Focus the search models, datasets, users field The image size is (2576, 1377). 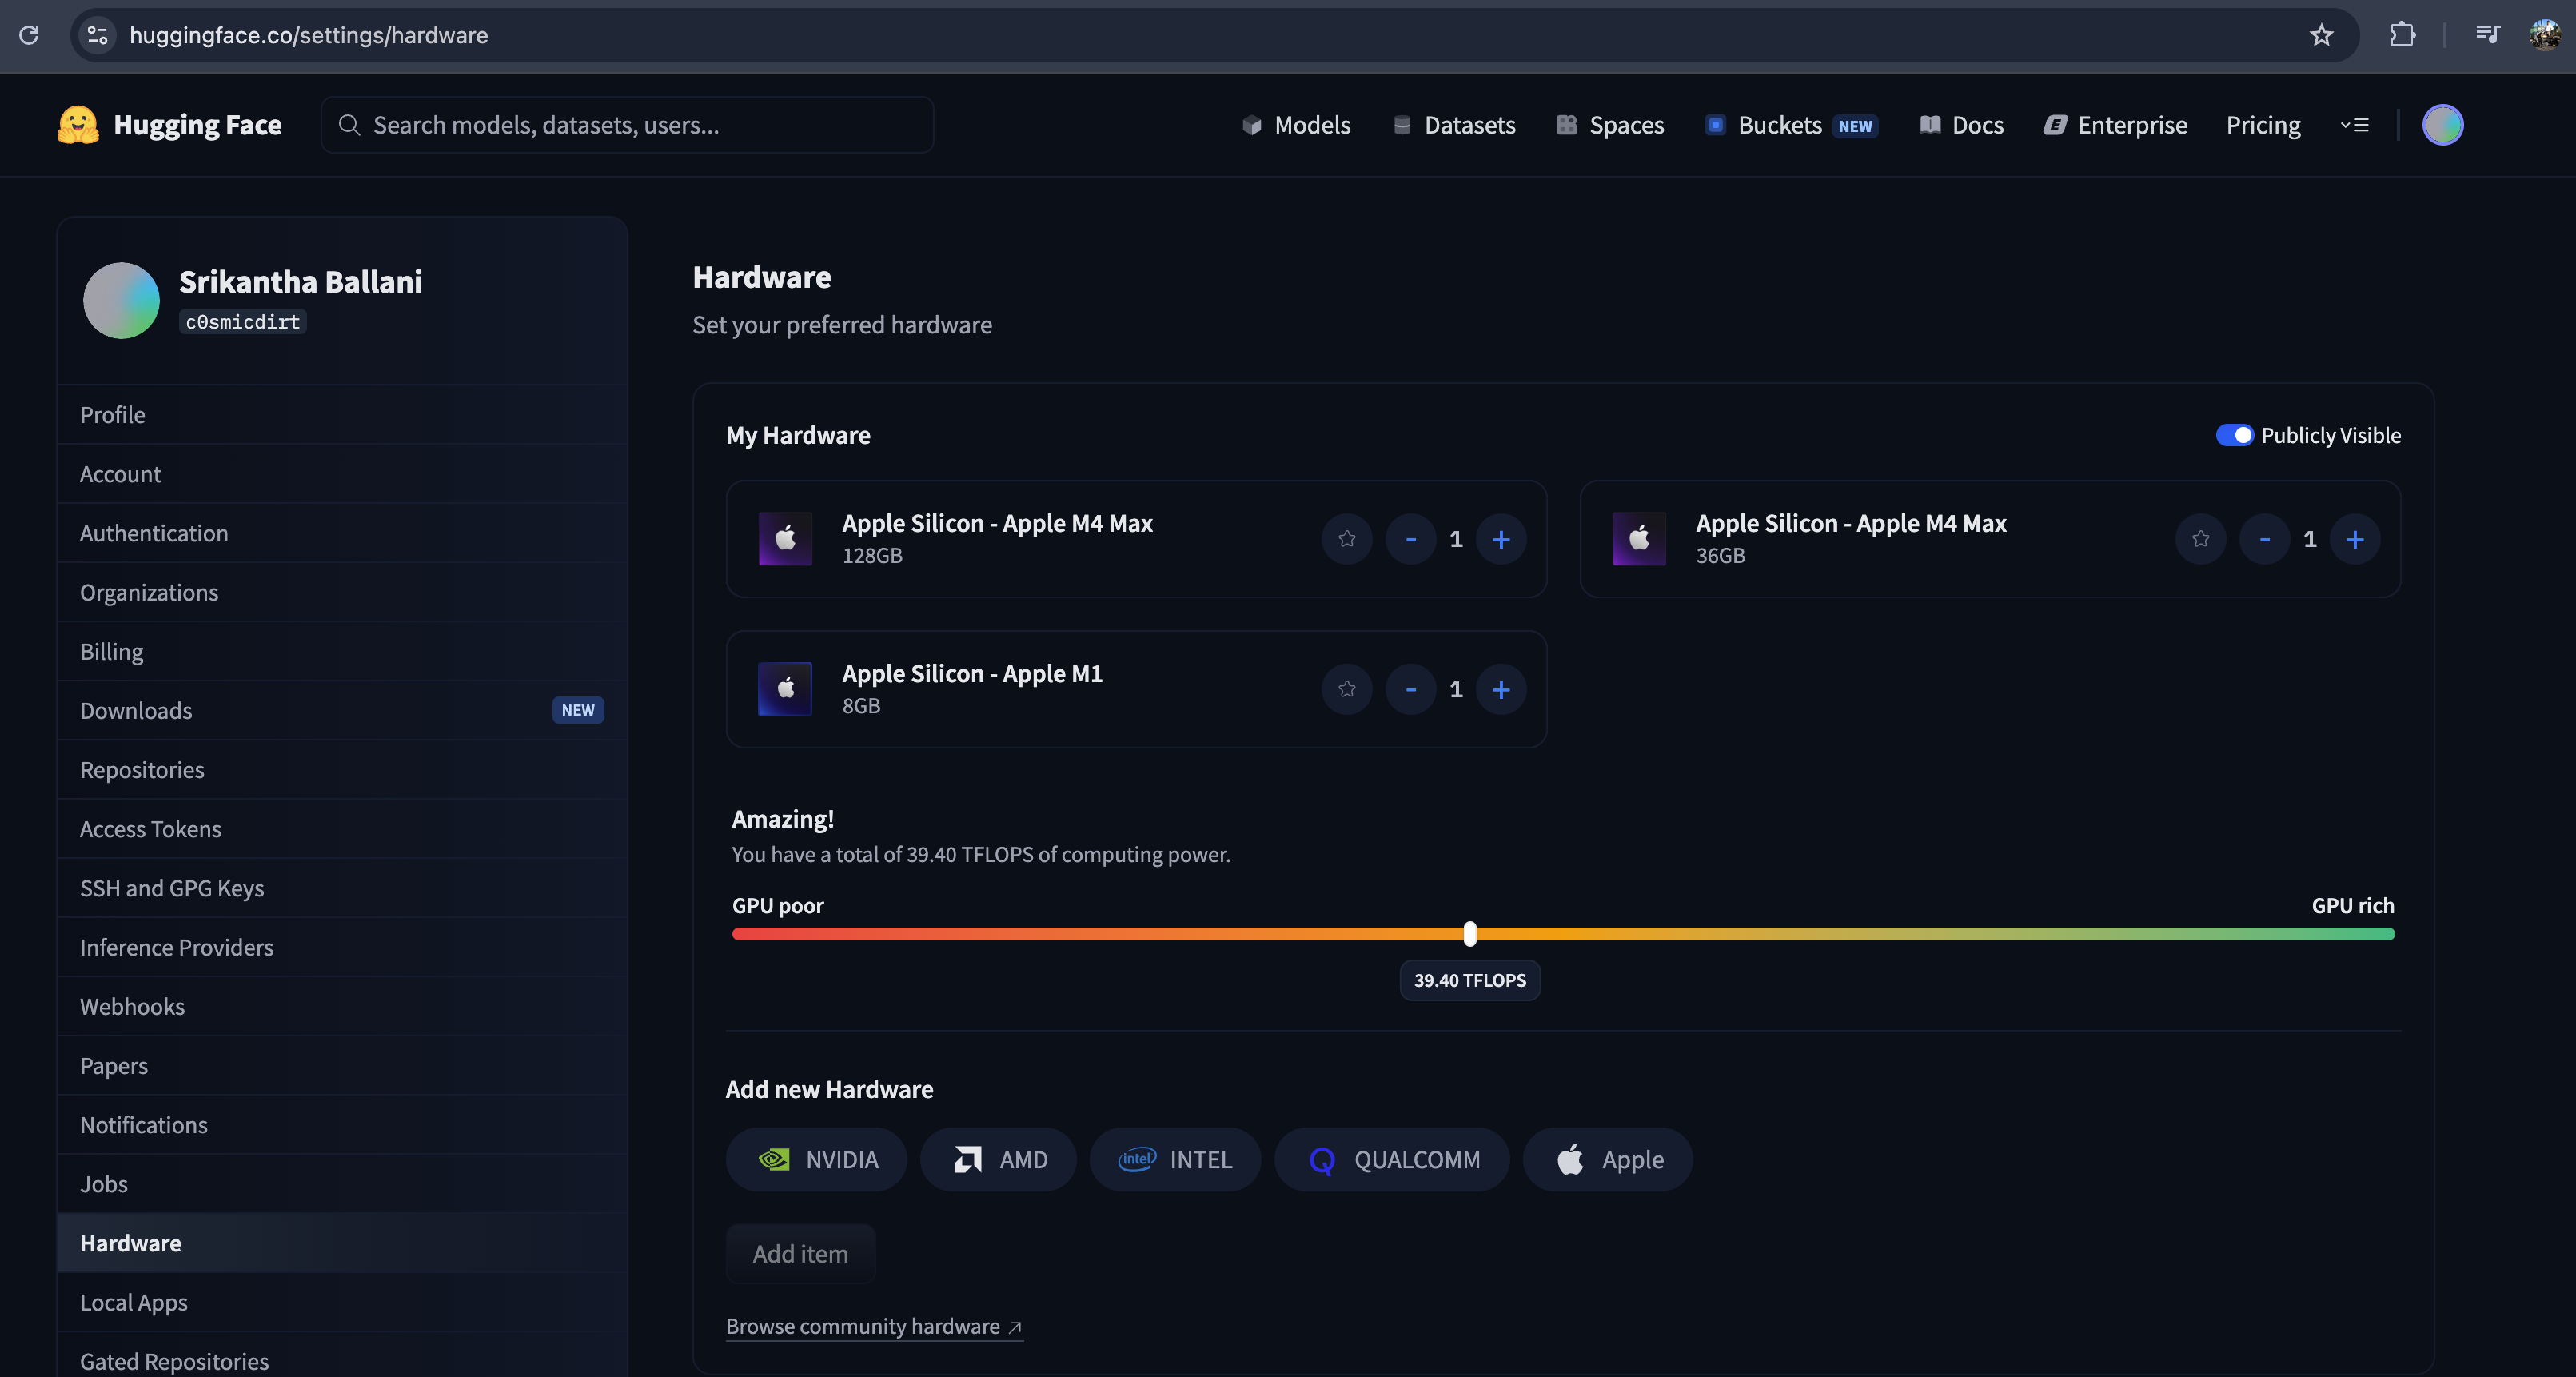627,125
